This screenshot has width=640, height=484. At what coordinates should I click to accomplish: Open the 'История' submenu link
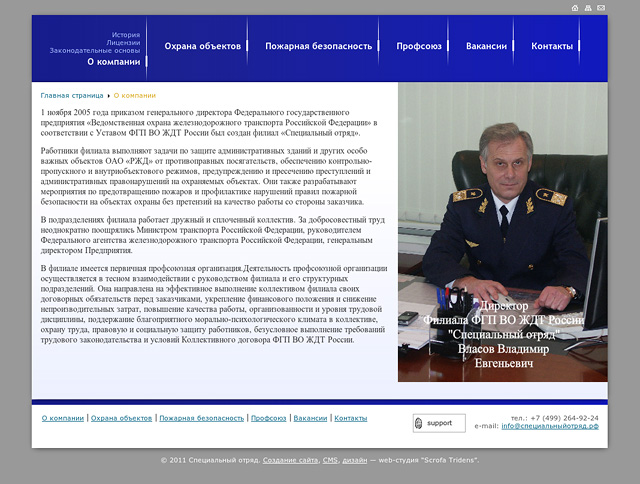(x=125, y=34)
